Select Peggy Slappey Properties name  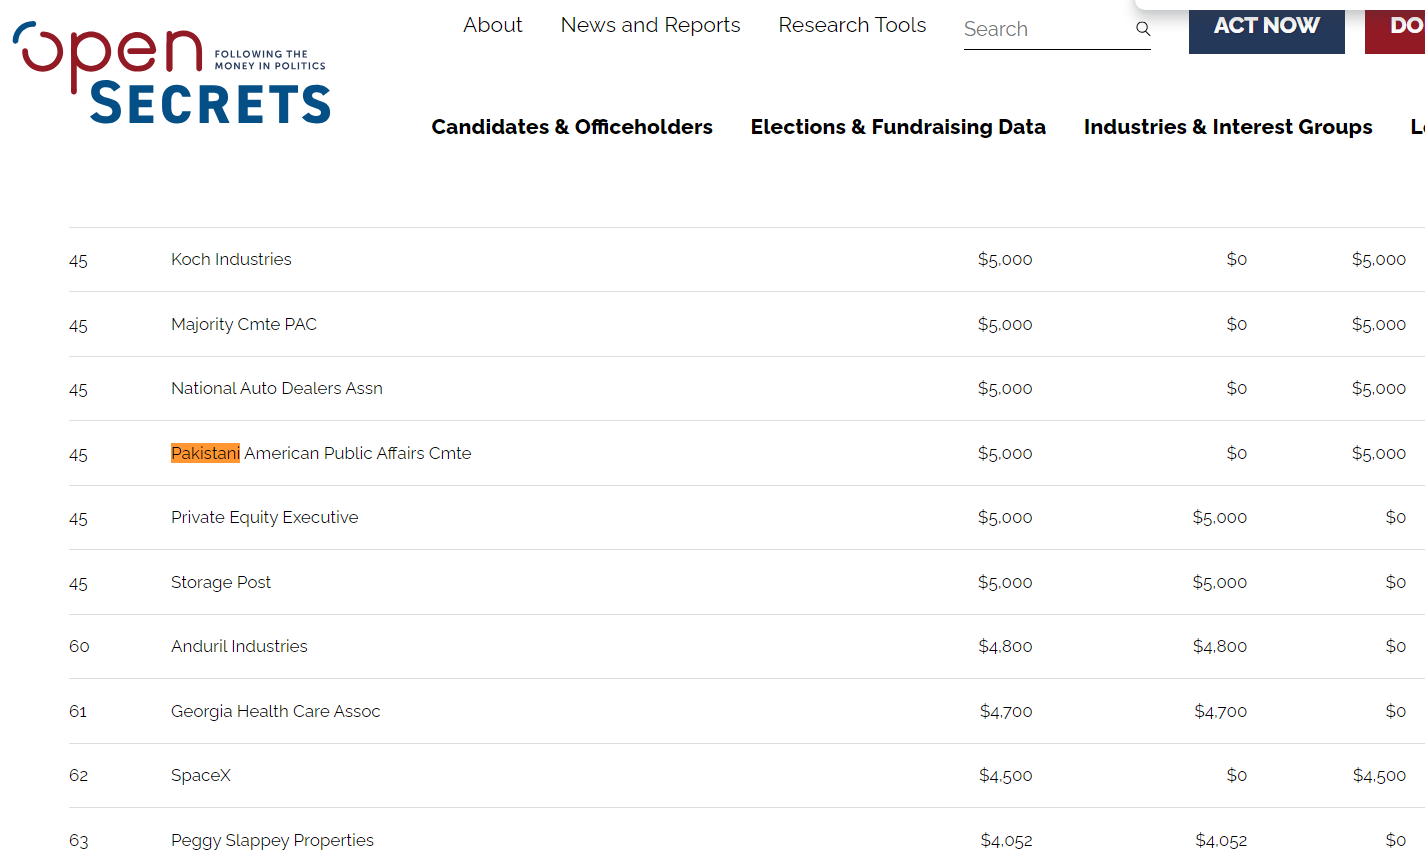point(272,840)
